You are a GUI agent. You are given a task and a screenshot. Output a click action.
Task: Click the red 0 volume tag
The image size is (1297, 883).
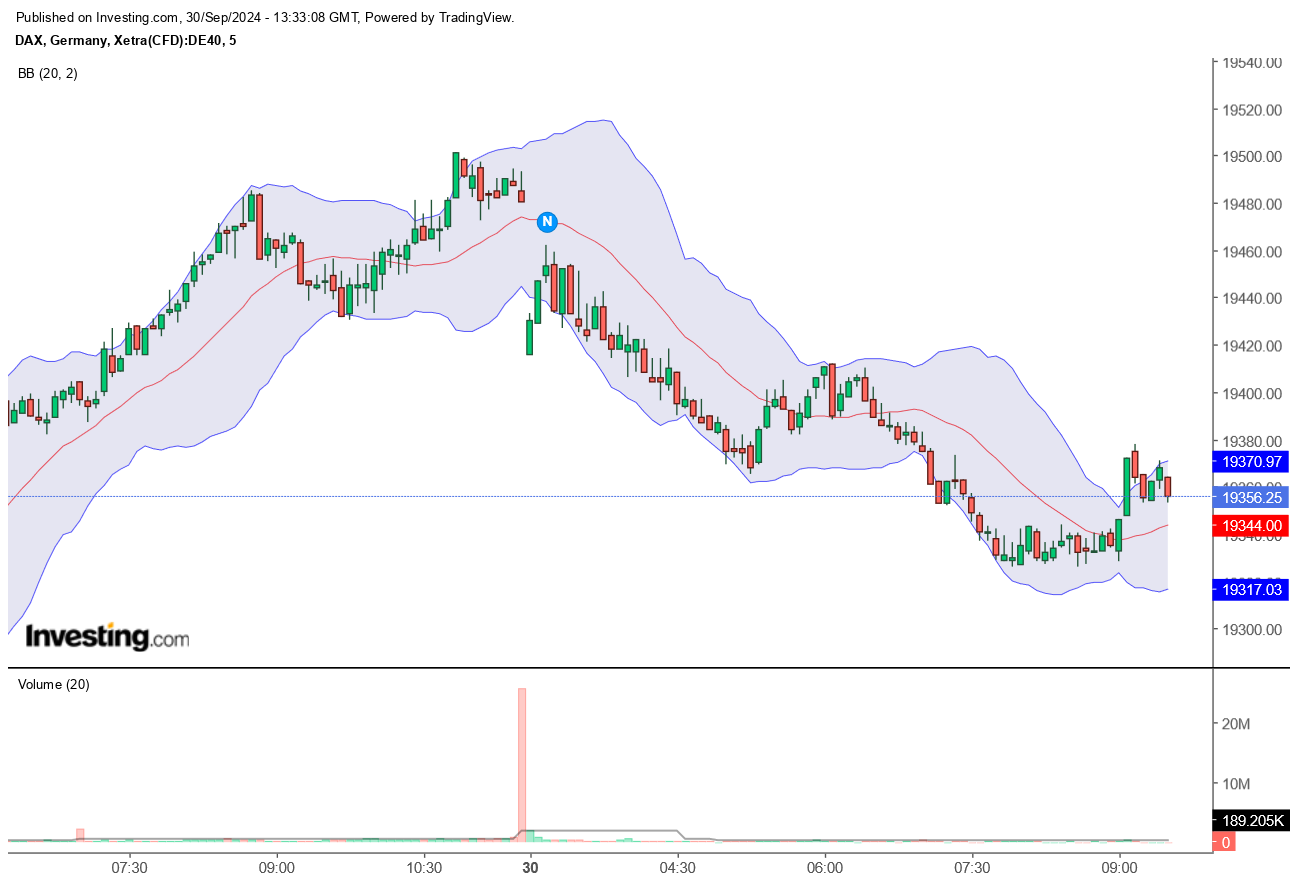coord(1225,843)
